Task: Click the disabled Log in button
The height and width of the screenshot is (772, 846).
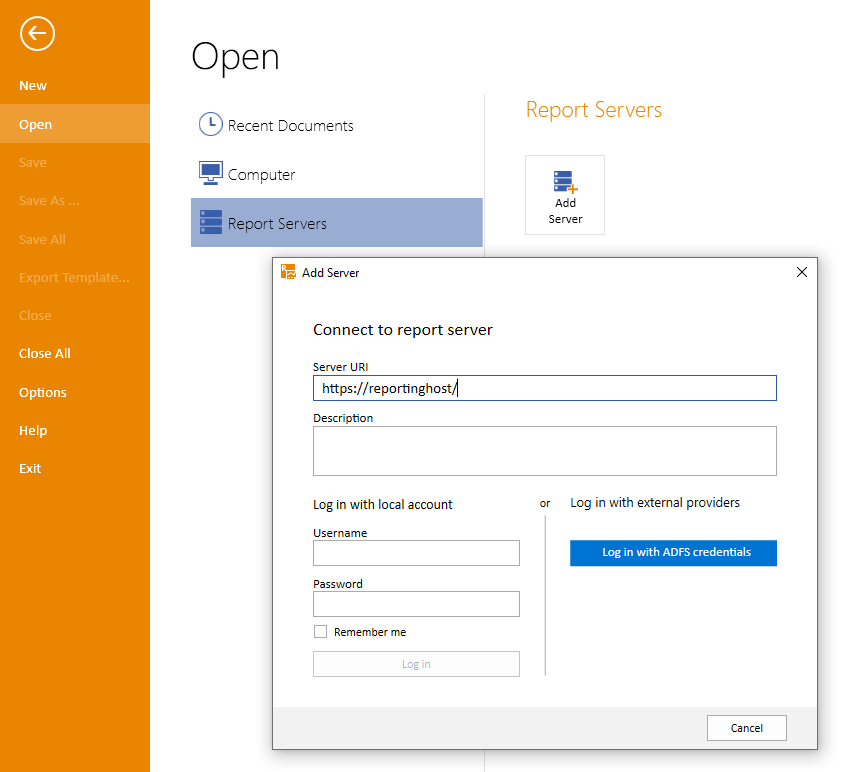Action: [x=416, y=663]
